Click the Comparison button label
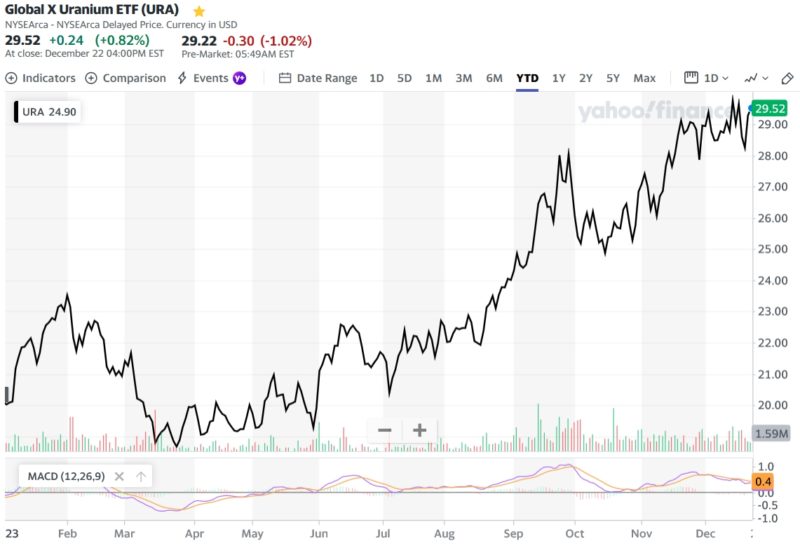 (x=134, y=78)
